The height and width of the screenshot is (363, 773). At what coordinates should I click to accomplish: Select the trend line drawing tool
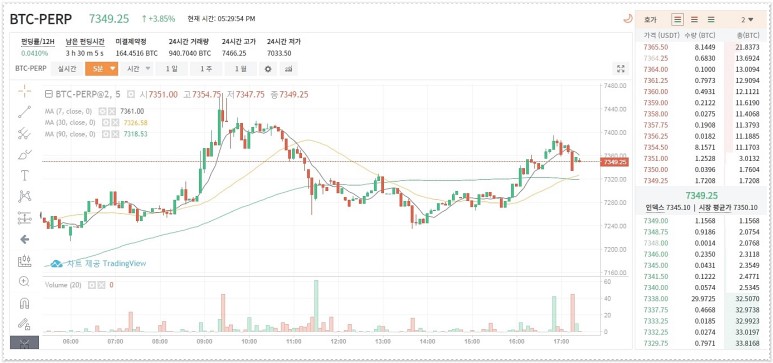pyautogui.click(x=24, y=111)
